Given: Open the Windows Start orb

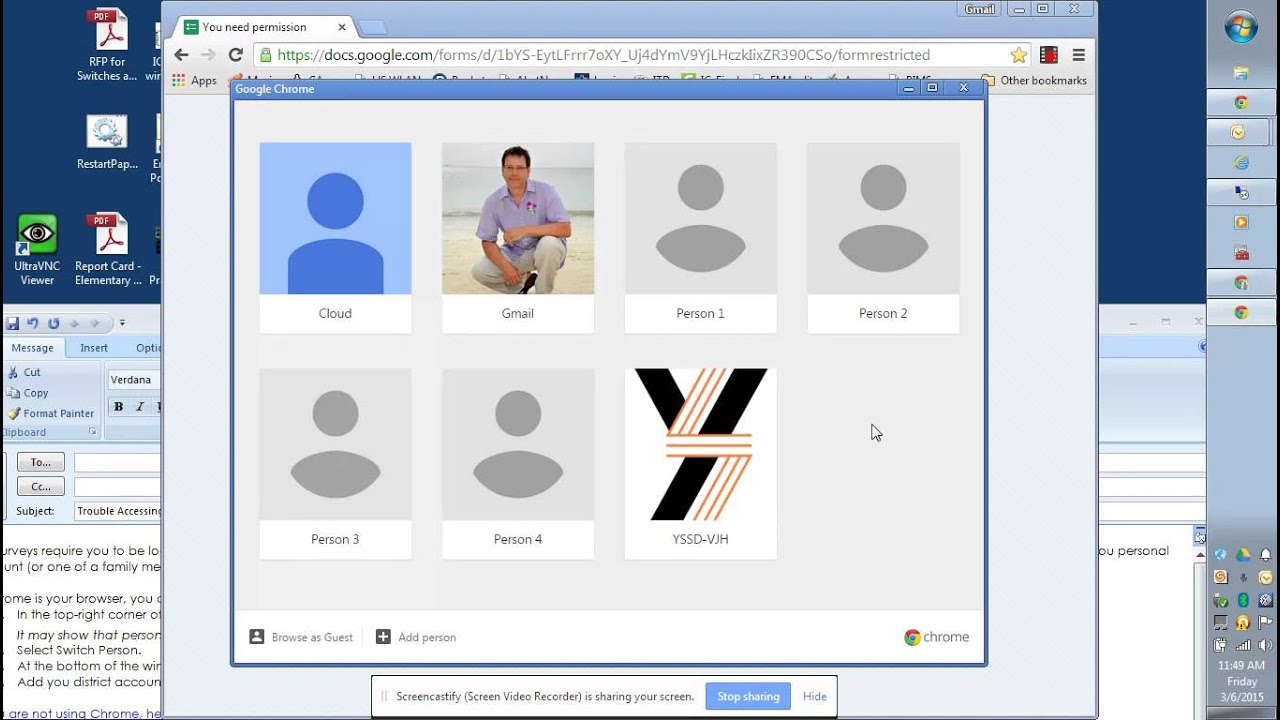Looking at the screenshot, I should 1241,28.
